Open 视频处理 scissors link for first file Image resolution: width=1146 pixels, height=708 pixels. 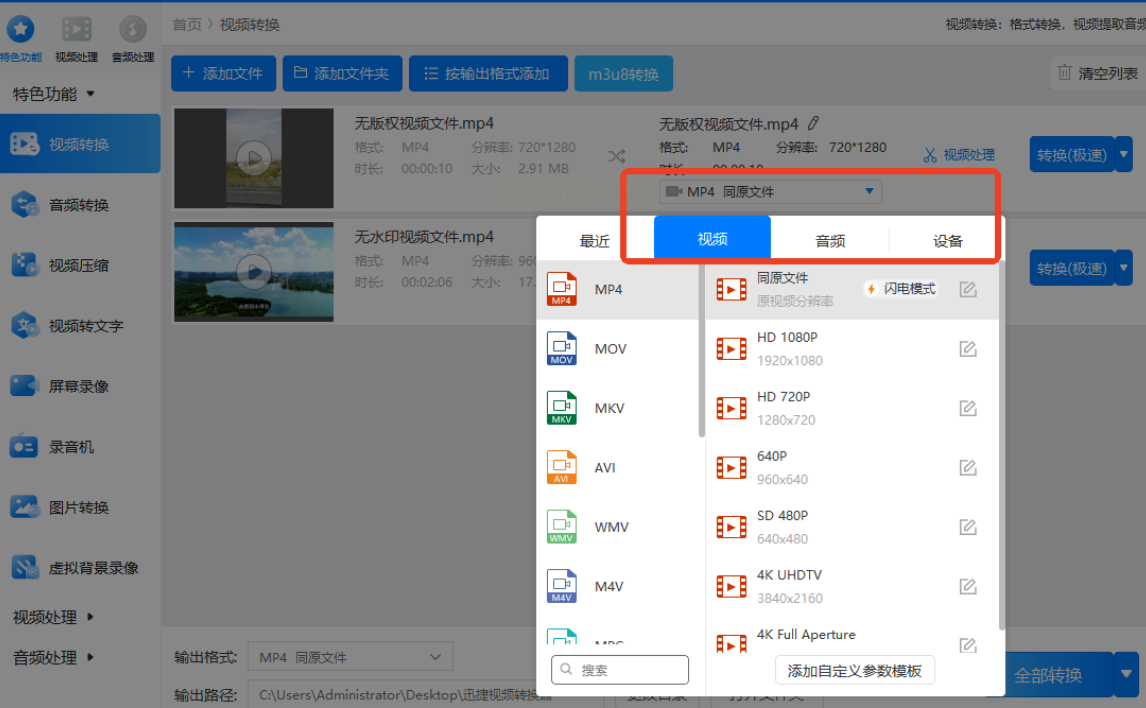click(x=959, y=155)
